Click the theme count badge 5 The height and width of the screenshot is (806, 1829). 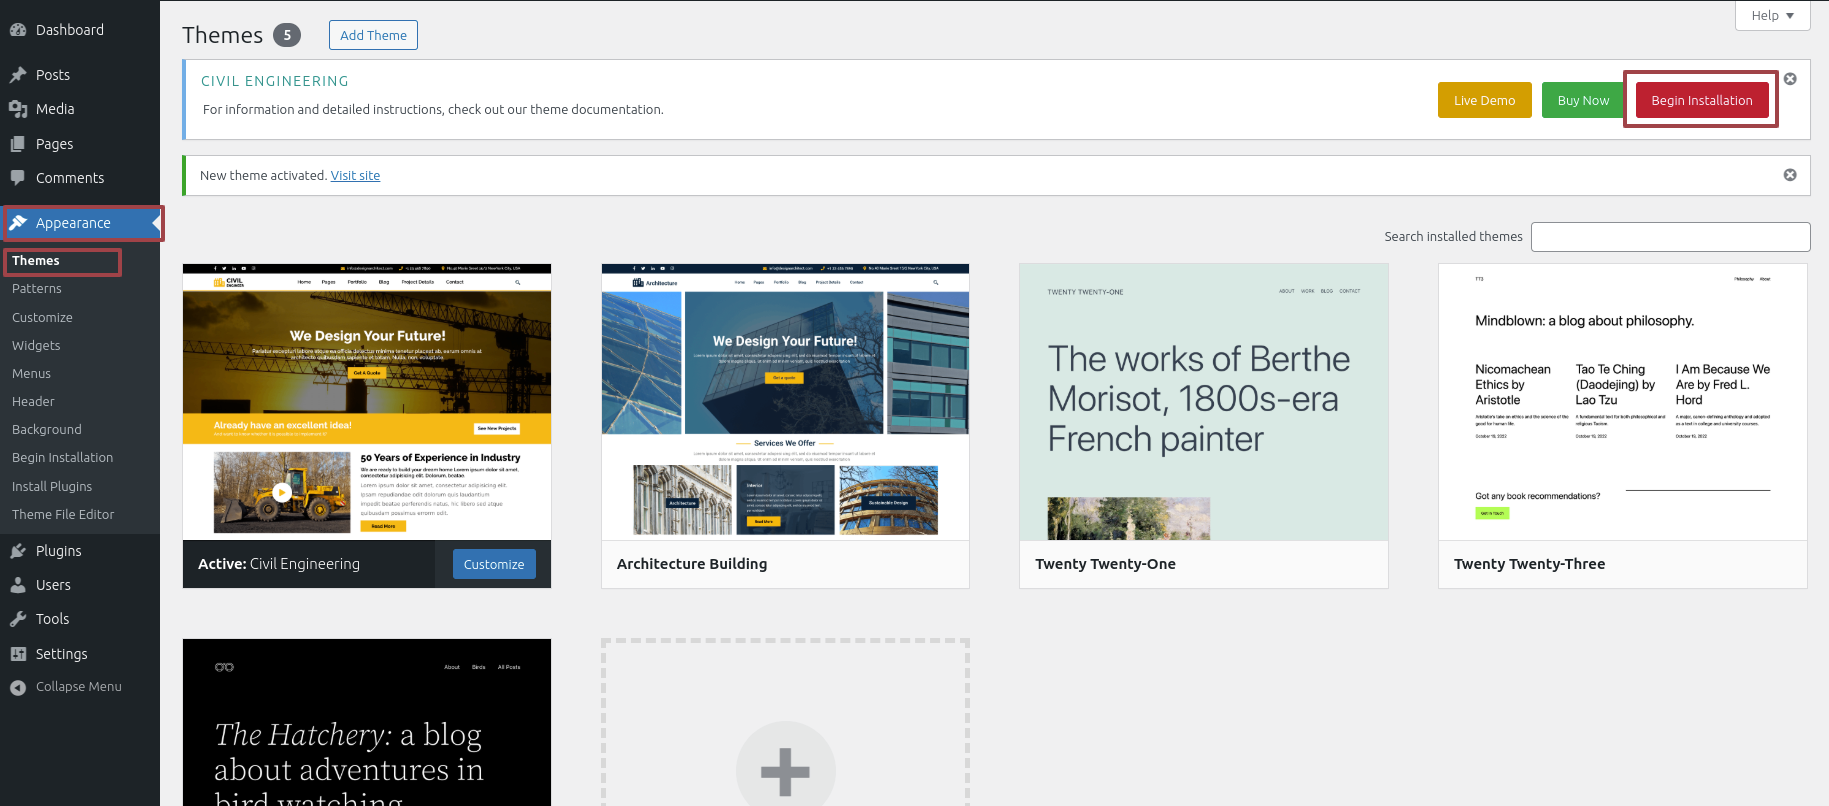coord(287,35)
